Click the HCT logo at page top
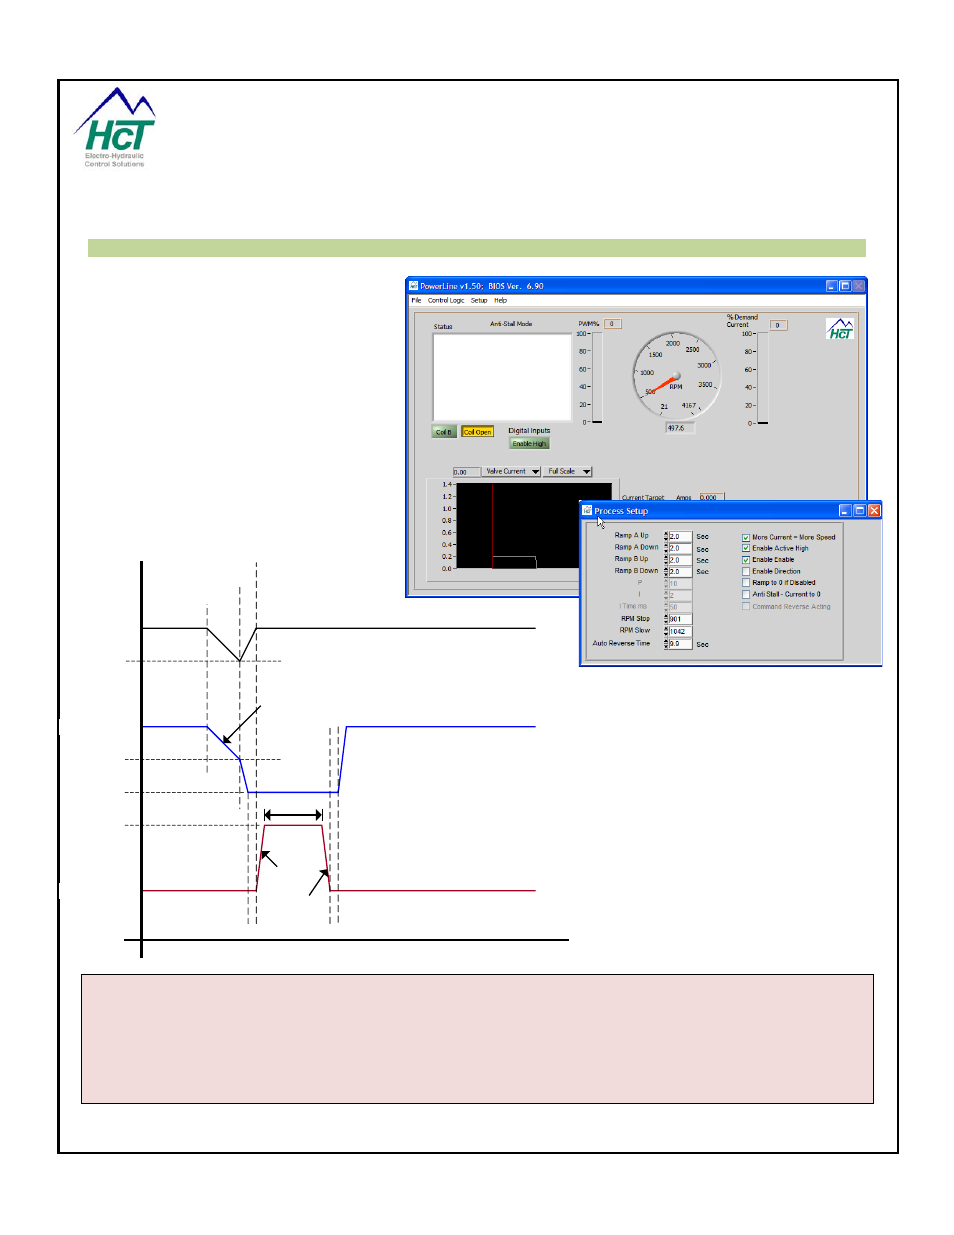 click(x=115, y=128)
